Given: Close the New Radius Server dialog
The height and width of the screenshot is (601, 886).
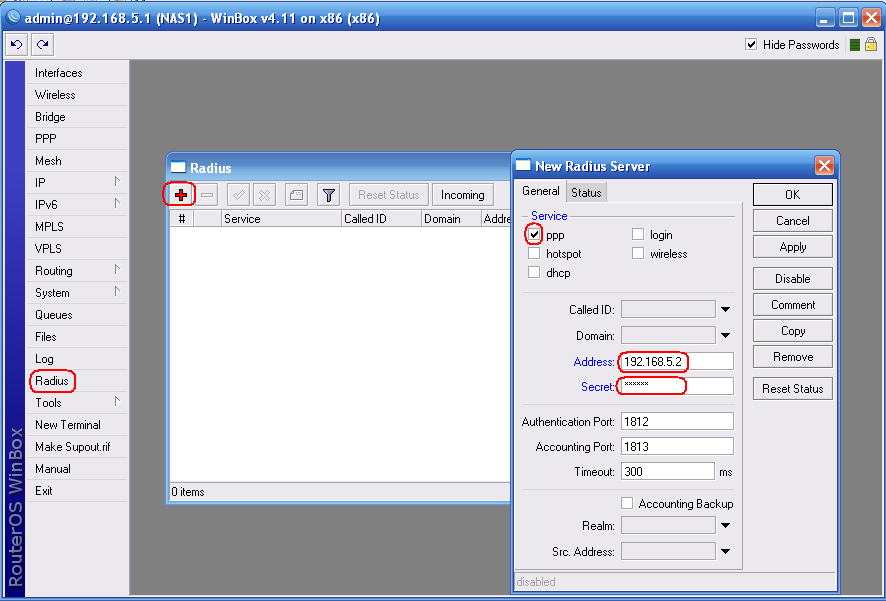Looking at the screenshot, I should (x=824, y=166).
